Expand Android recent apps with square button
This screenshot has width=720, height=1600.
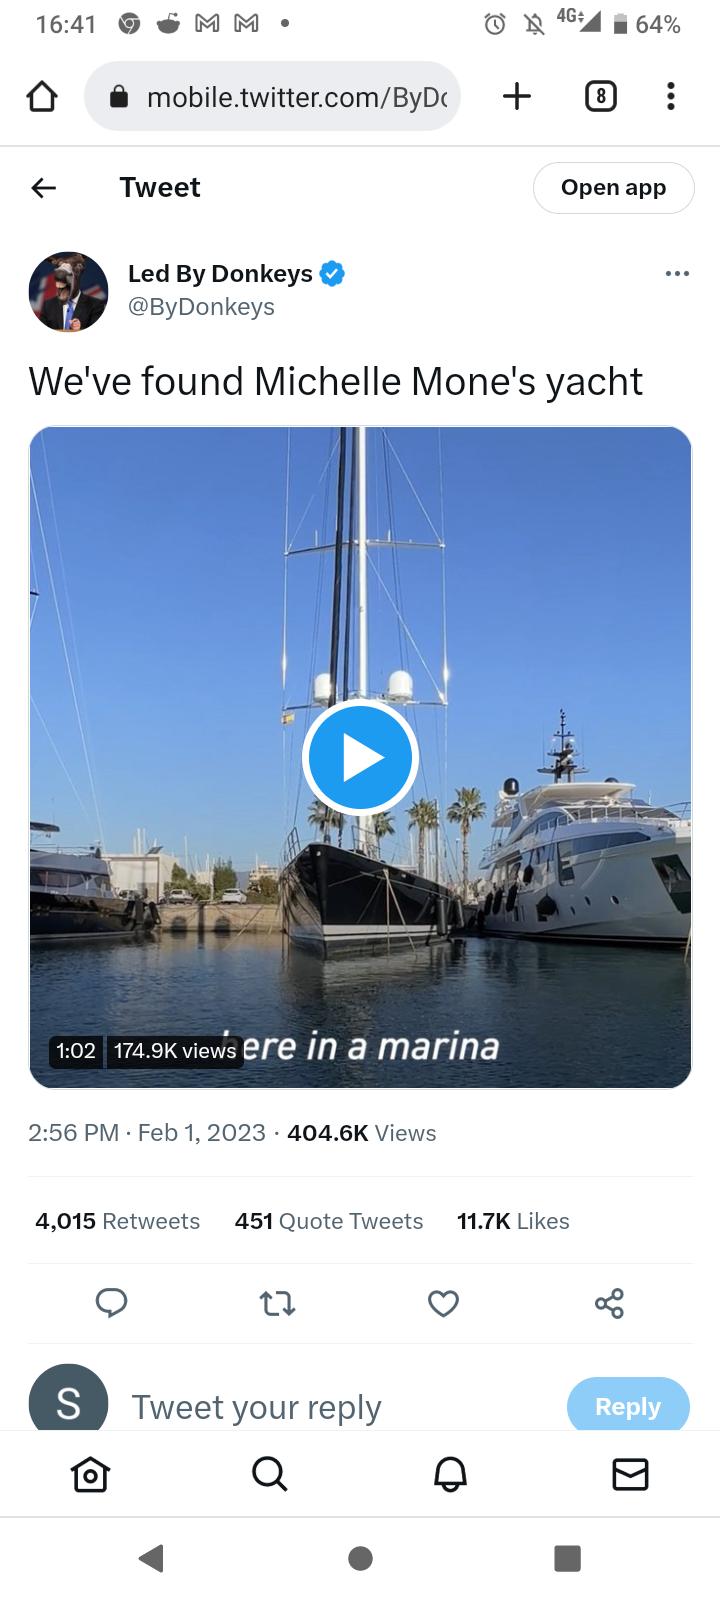point(569,1557)
